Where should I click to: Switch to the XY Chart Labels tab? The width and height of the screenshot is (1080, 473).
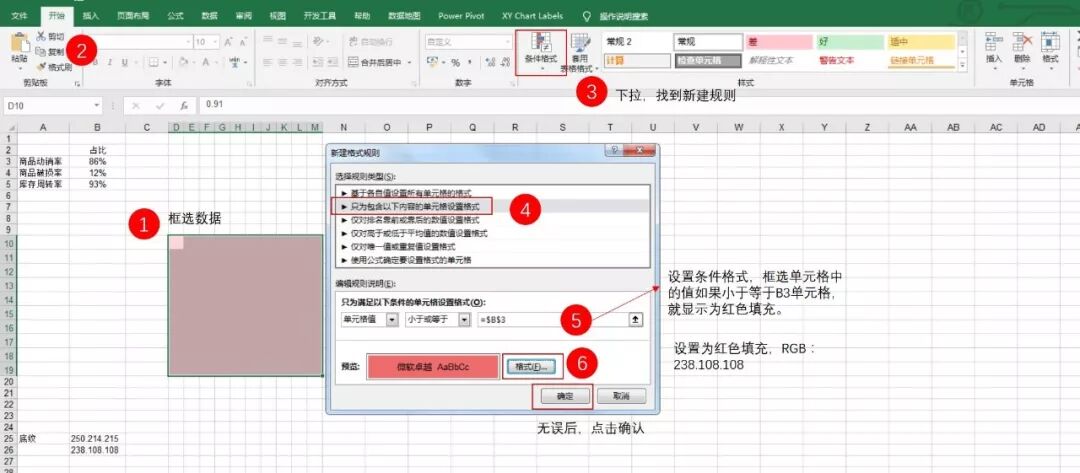532,16
